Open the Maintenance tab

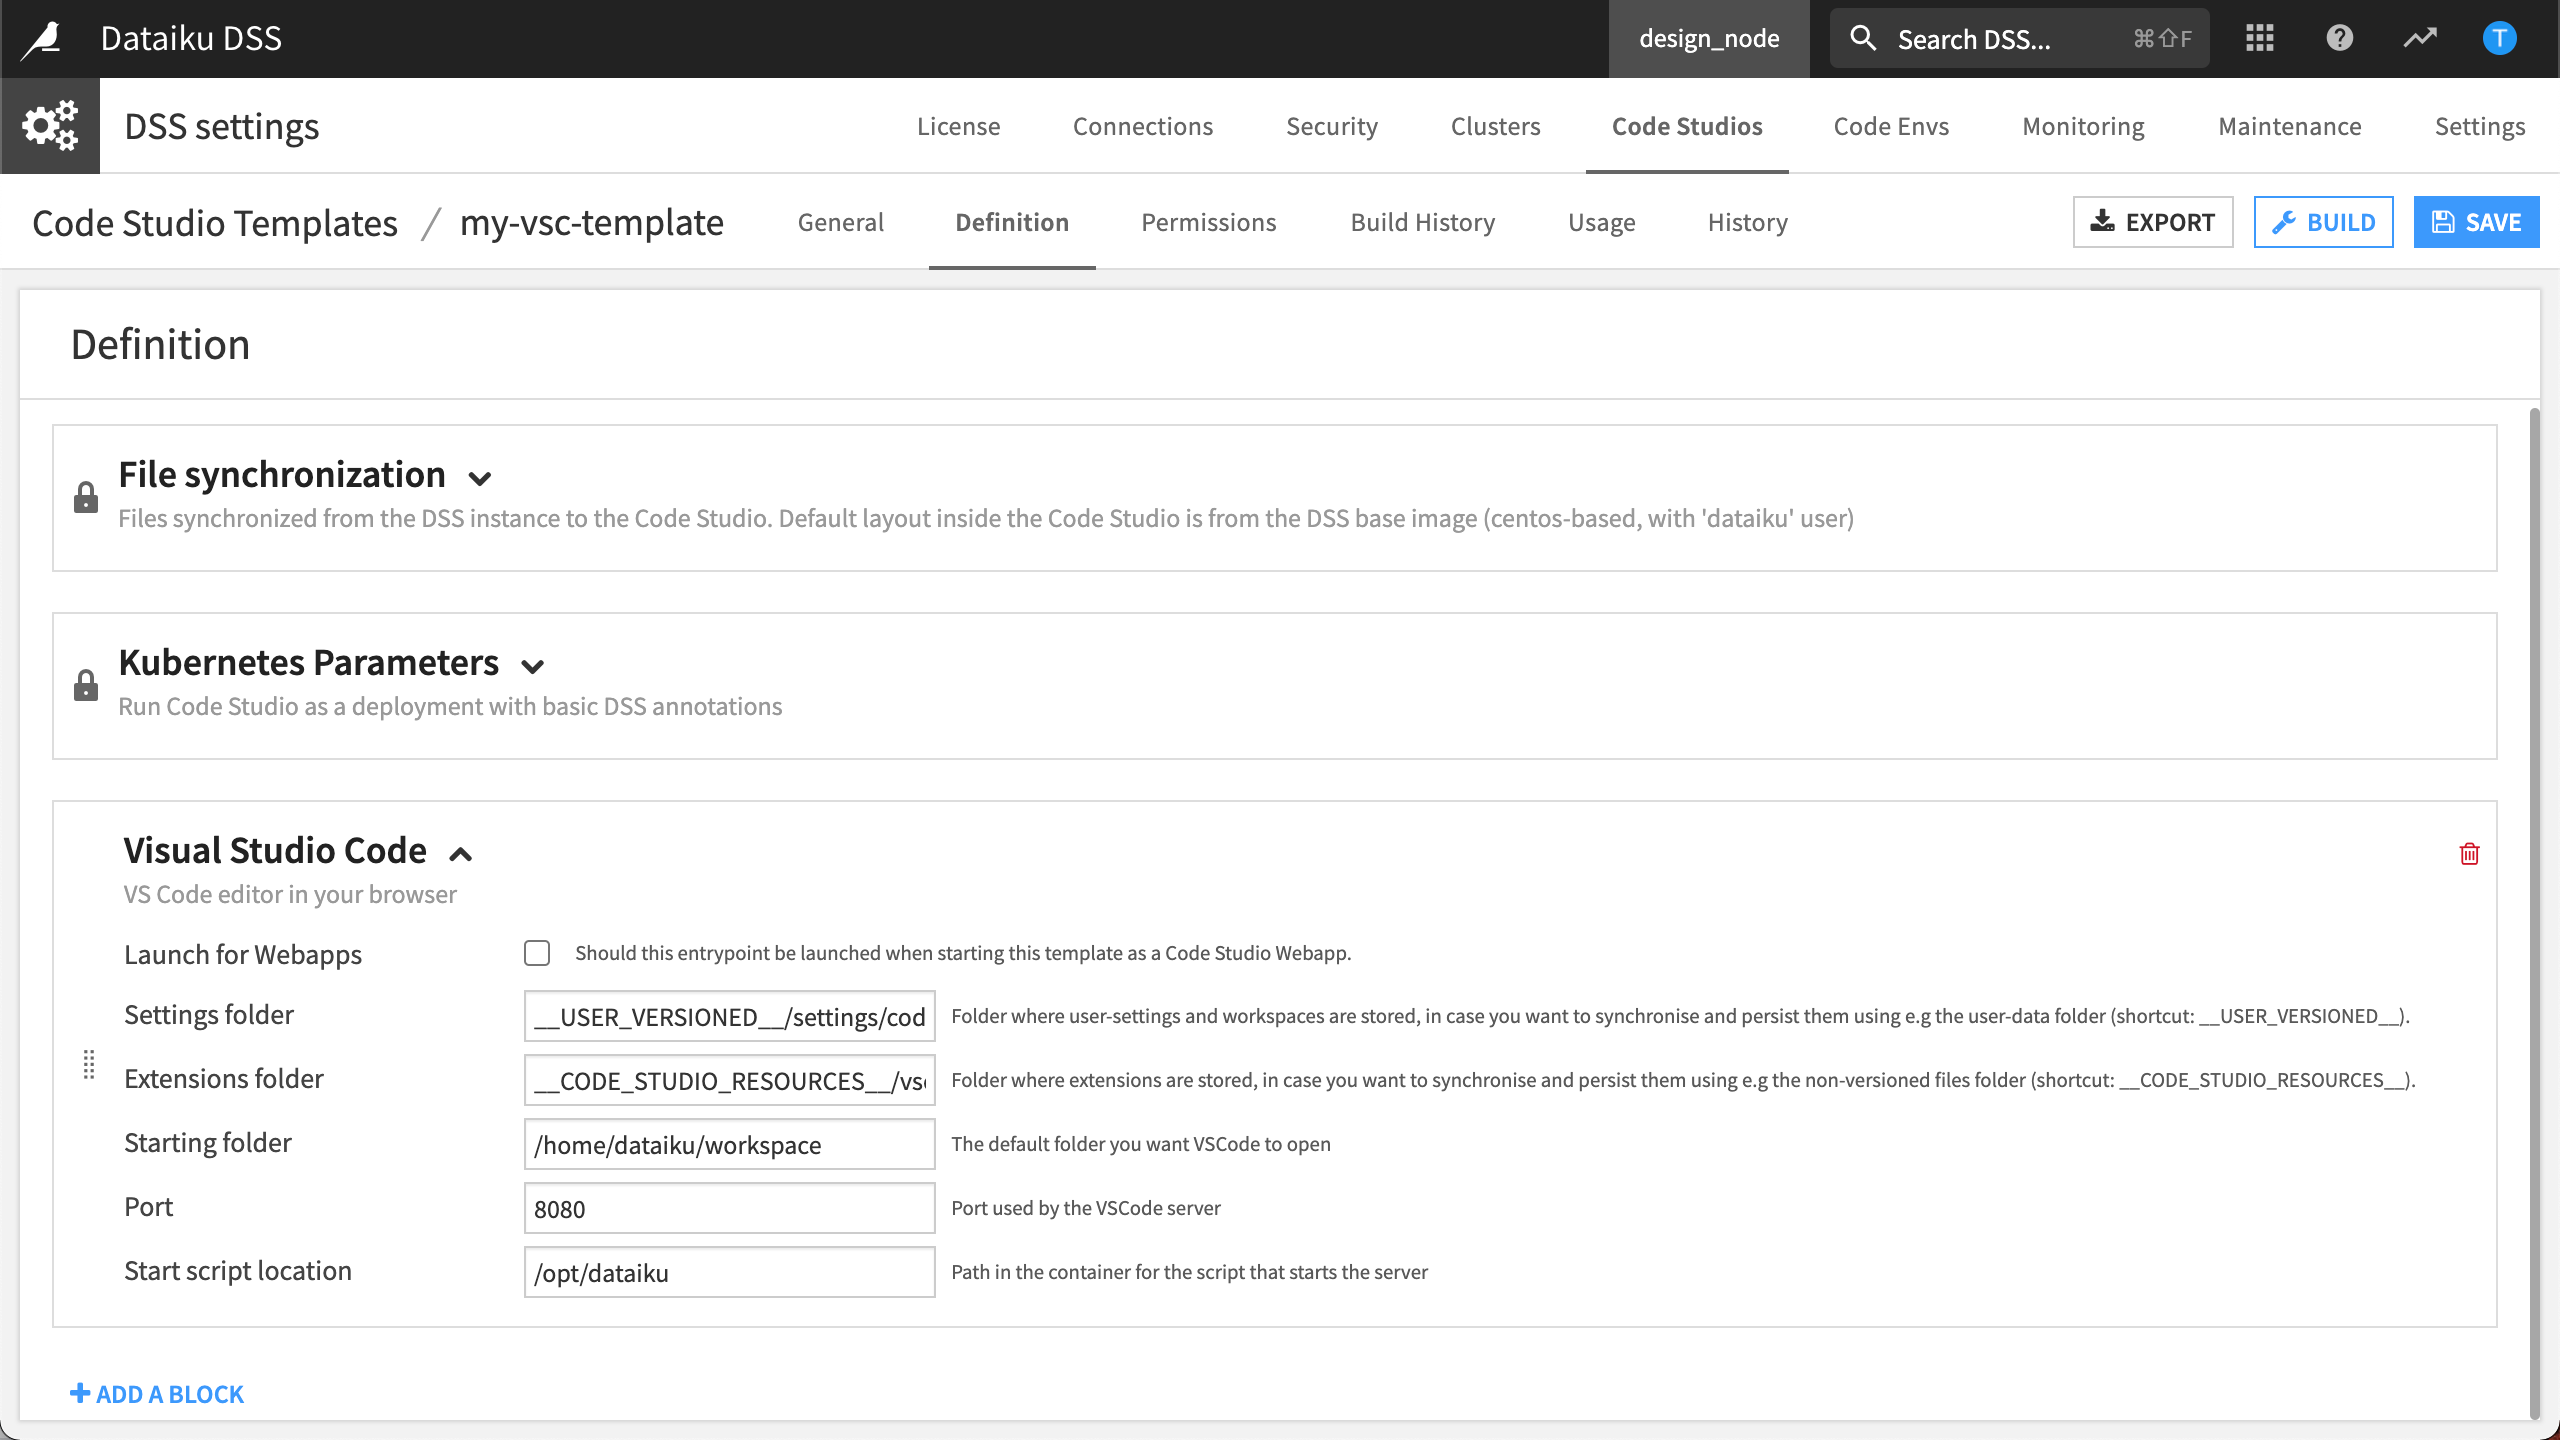pyautogui.click(x=2290, y=126)
